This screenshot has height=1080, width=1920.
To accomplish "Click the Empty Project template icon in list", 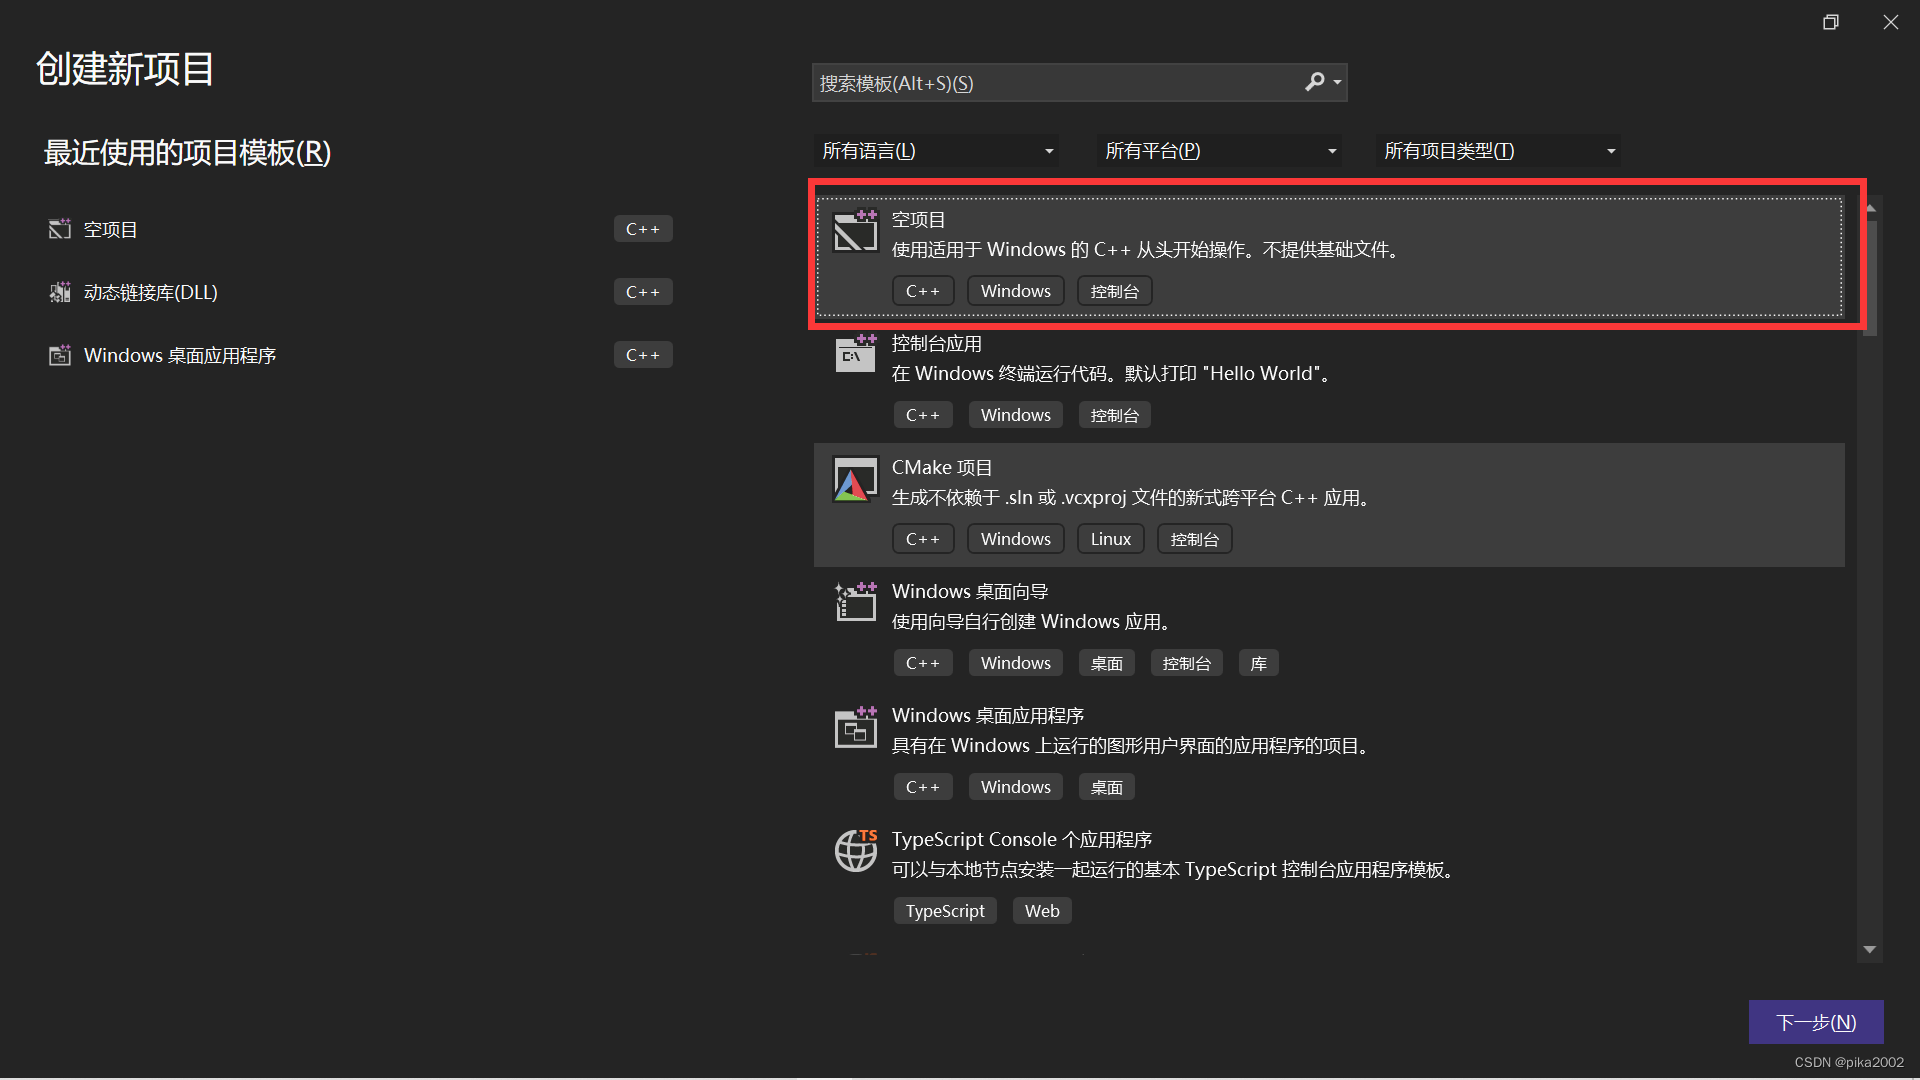I will tap(855, 231).
